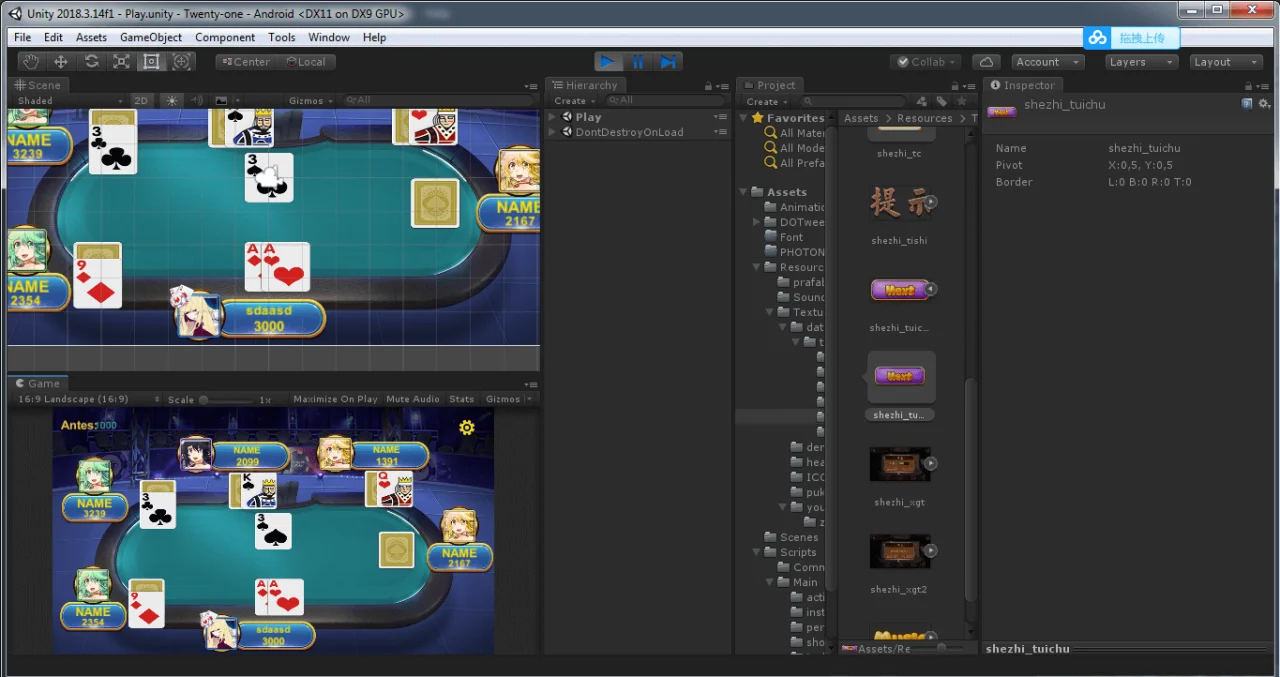Pause the game with Pause button
Screen dimensions: 1280x677
(637, 62)
